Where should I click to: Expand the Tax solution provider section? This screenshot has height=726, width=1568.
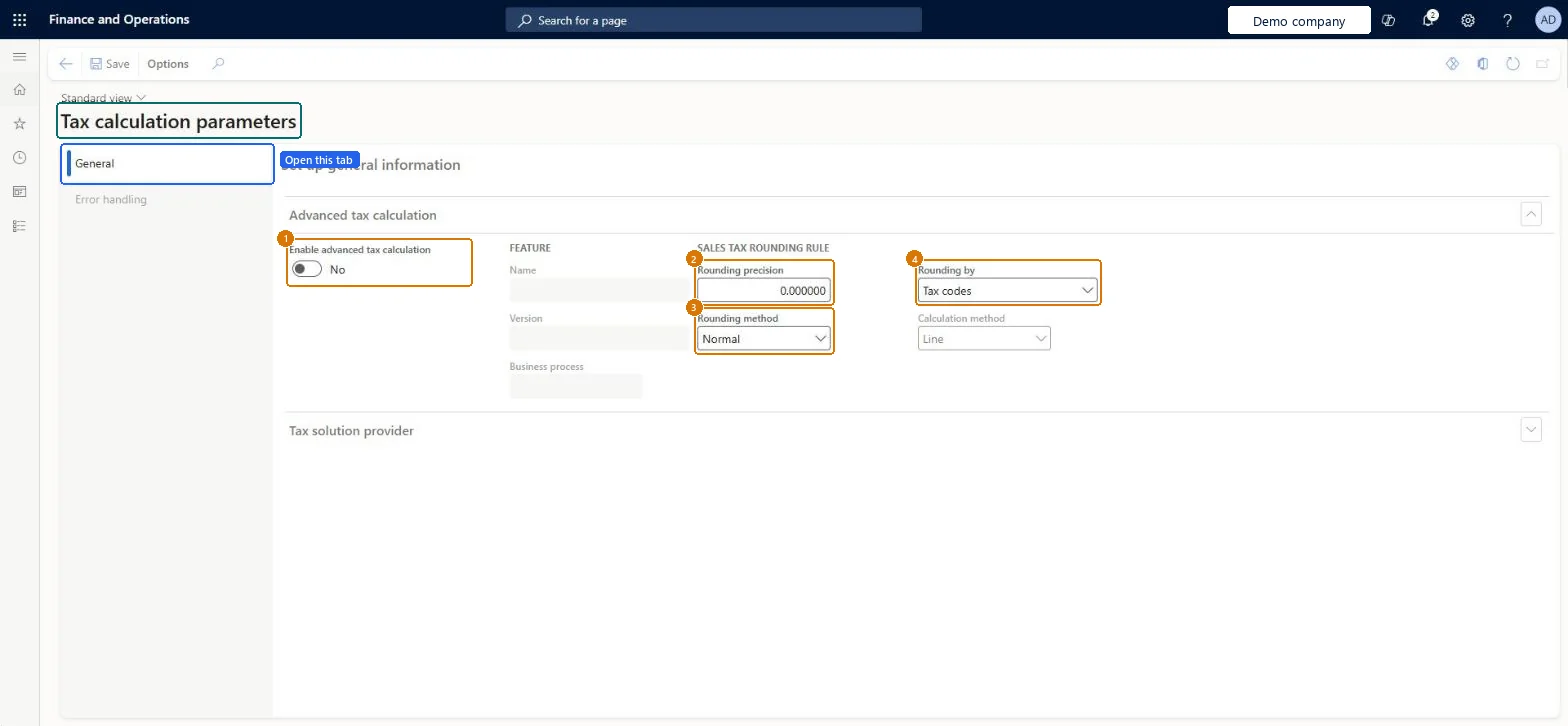click(x=1531, y=430)
